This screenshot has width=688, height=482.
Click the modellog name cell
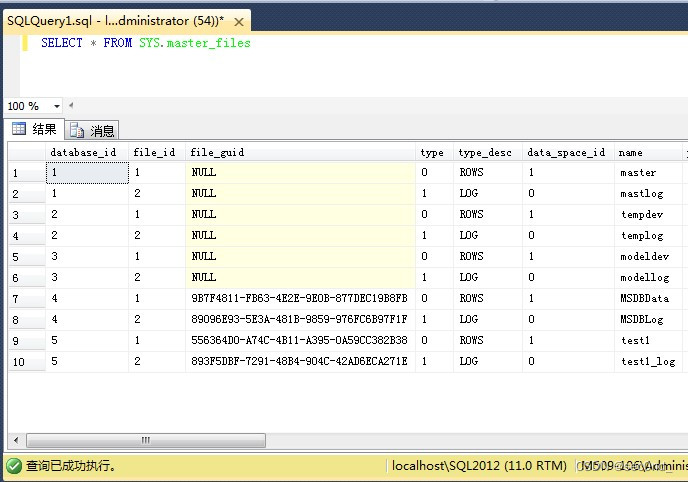(x=649, y=278)
